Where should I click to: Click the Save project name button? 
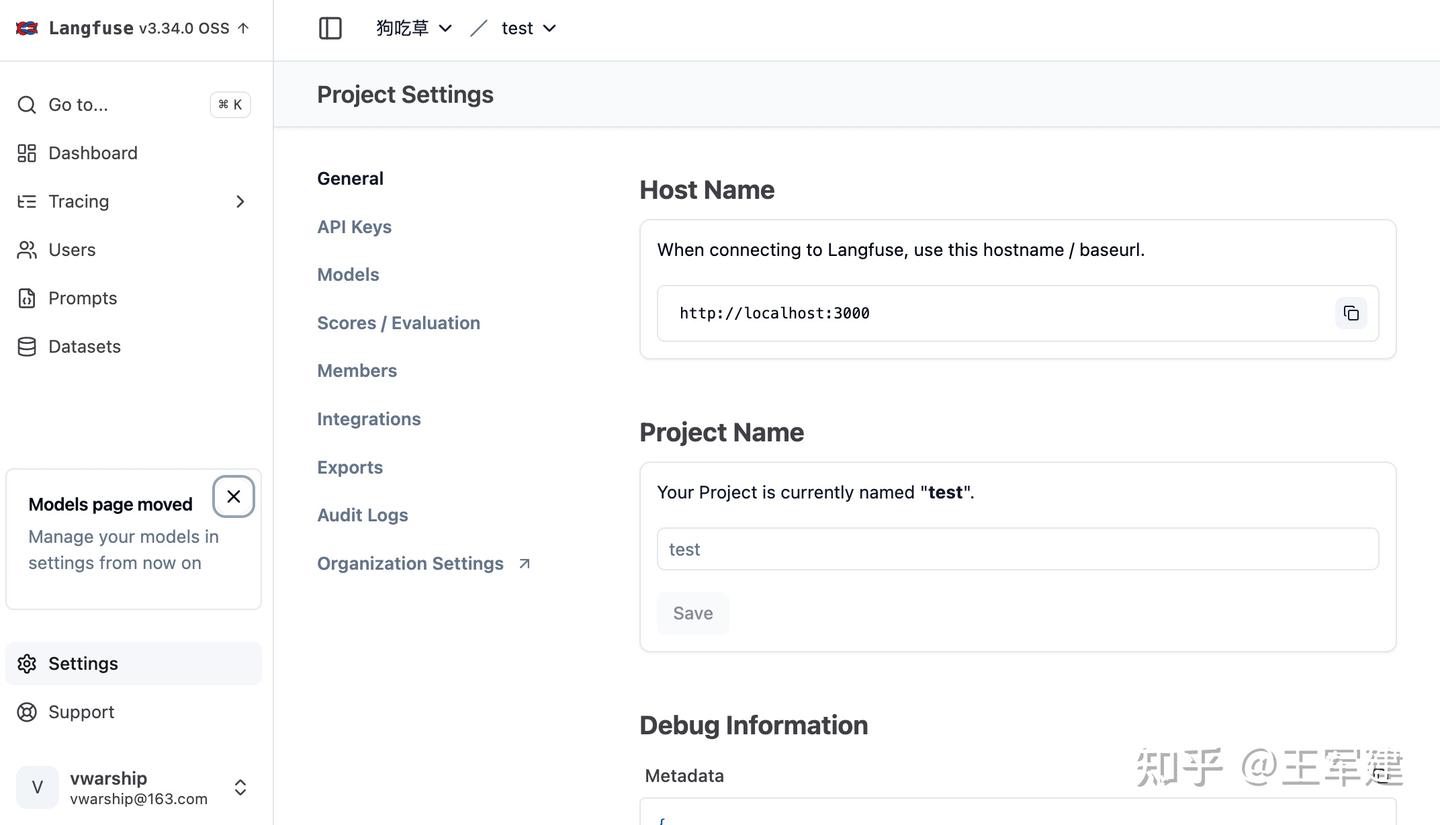click(692, 613)
